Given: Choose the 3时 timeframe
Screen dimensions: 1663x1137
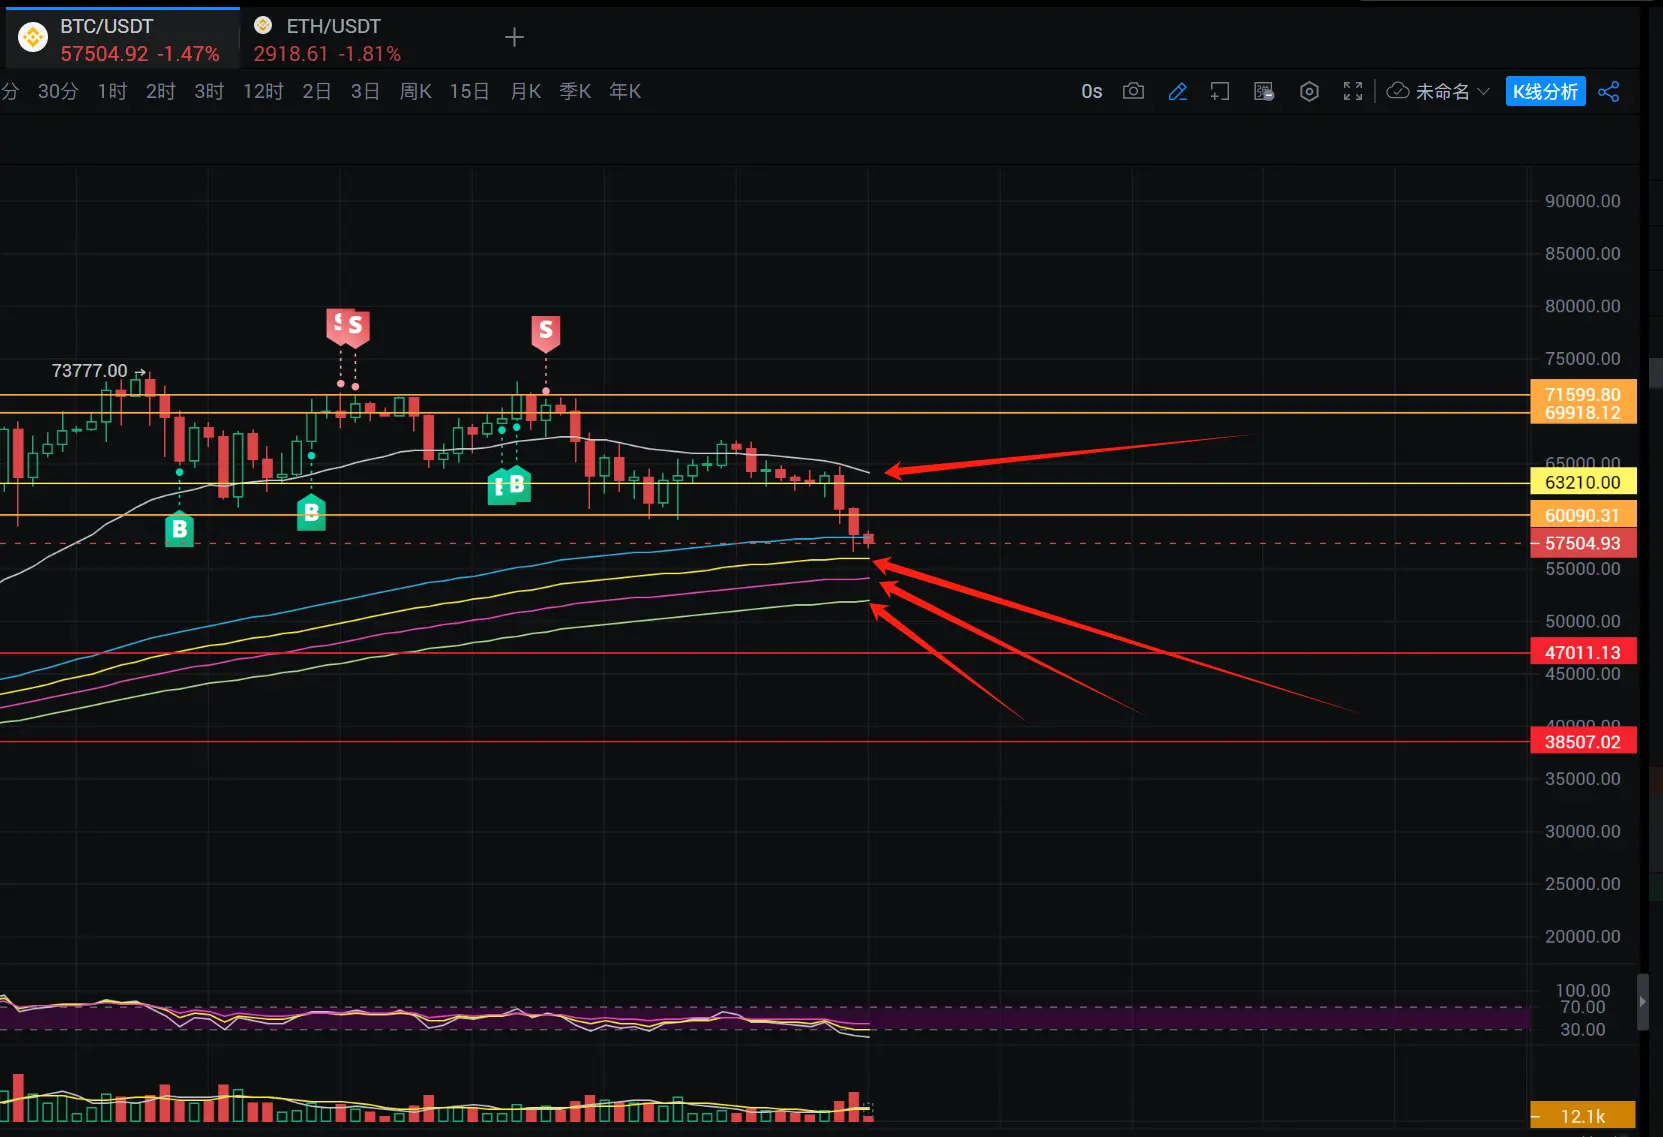Looking at the screenshot, I should 209,91.
